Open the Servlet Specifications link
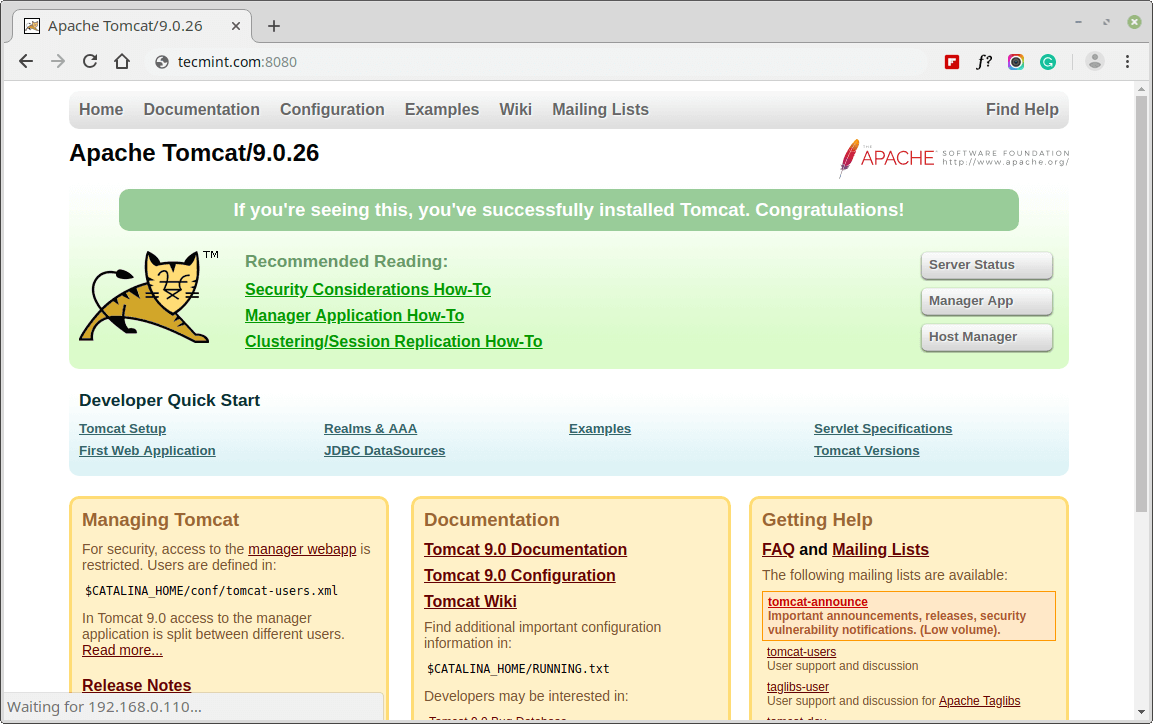Screen dimensions: 1153x724 pyautogui.click(x=883, y=429)
